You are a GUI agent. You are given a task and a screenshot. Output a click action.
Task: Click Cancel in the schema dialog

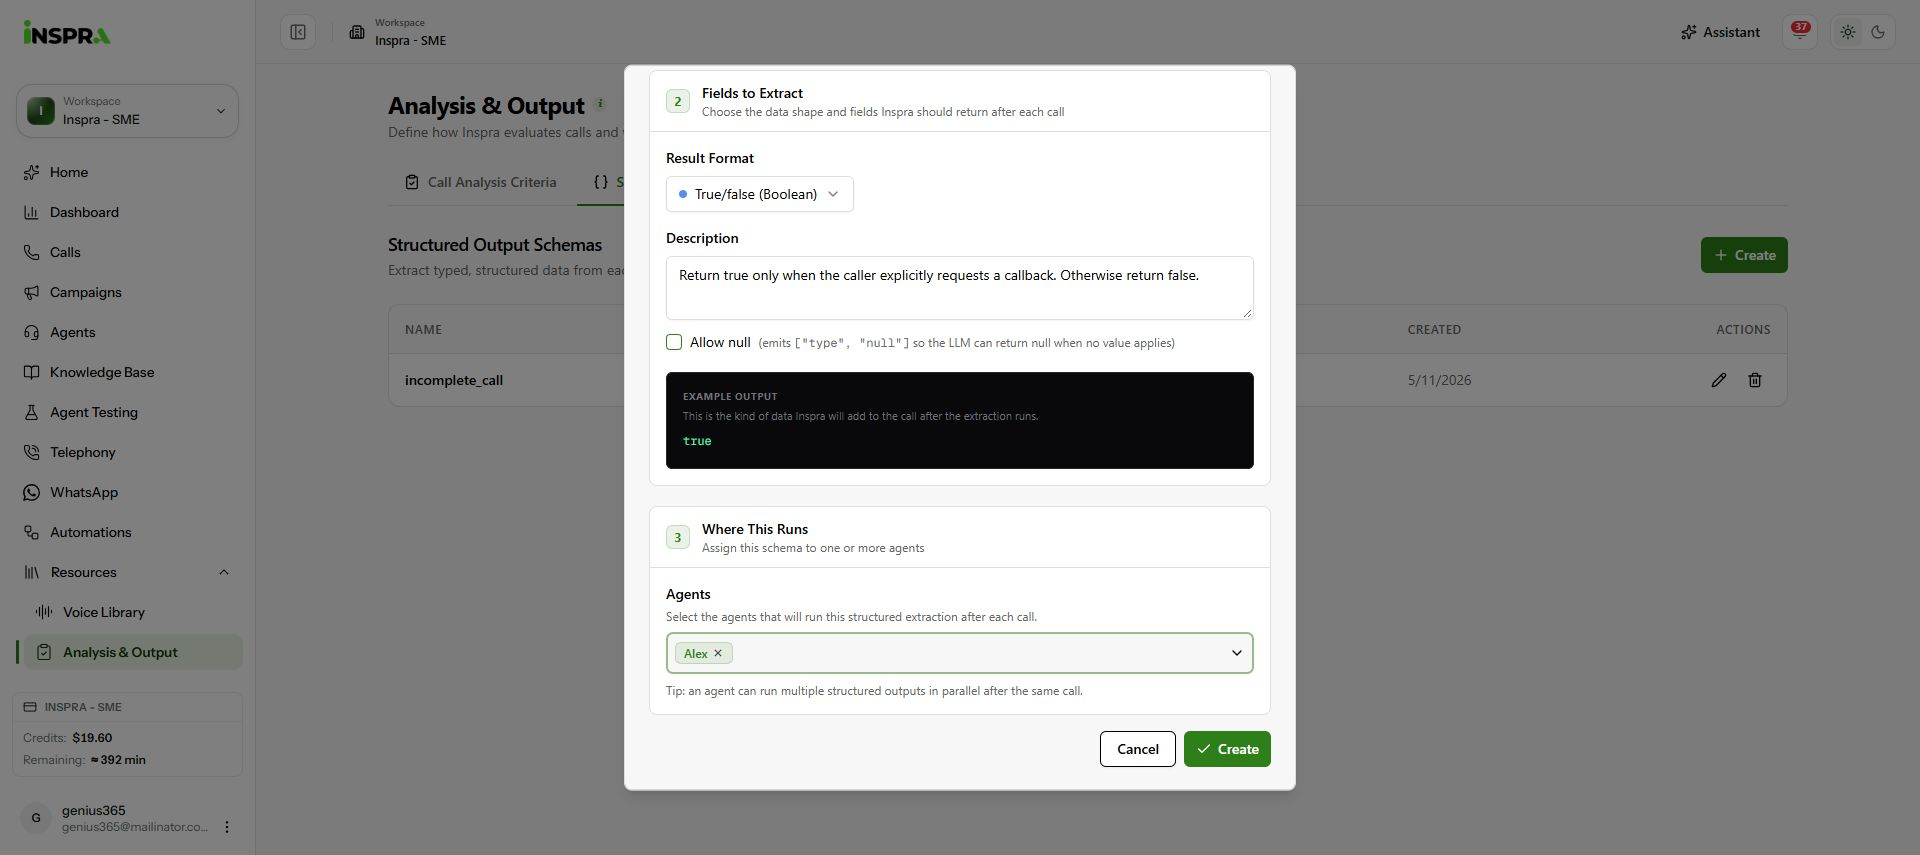click(x=1138, y=749)
